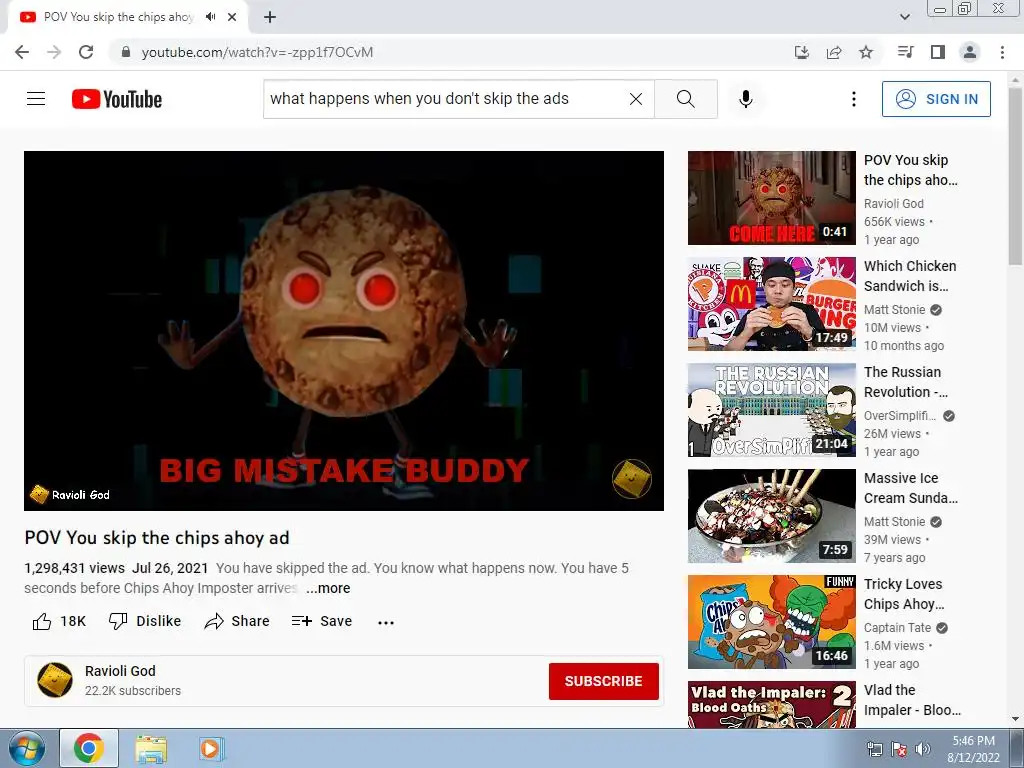Viewport: 1024px width, 768px height.
Task: Go back in browser
Action: point(22,52)
